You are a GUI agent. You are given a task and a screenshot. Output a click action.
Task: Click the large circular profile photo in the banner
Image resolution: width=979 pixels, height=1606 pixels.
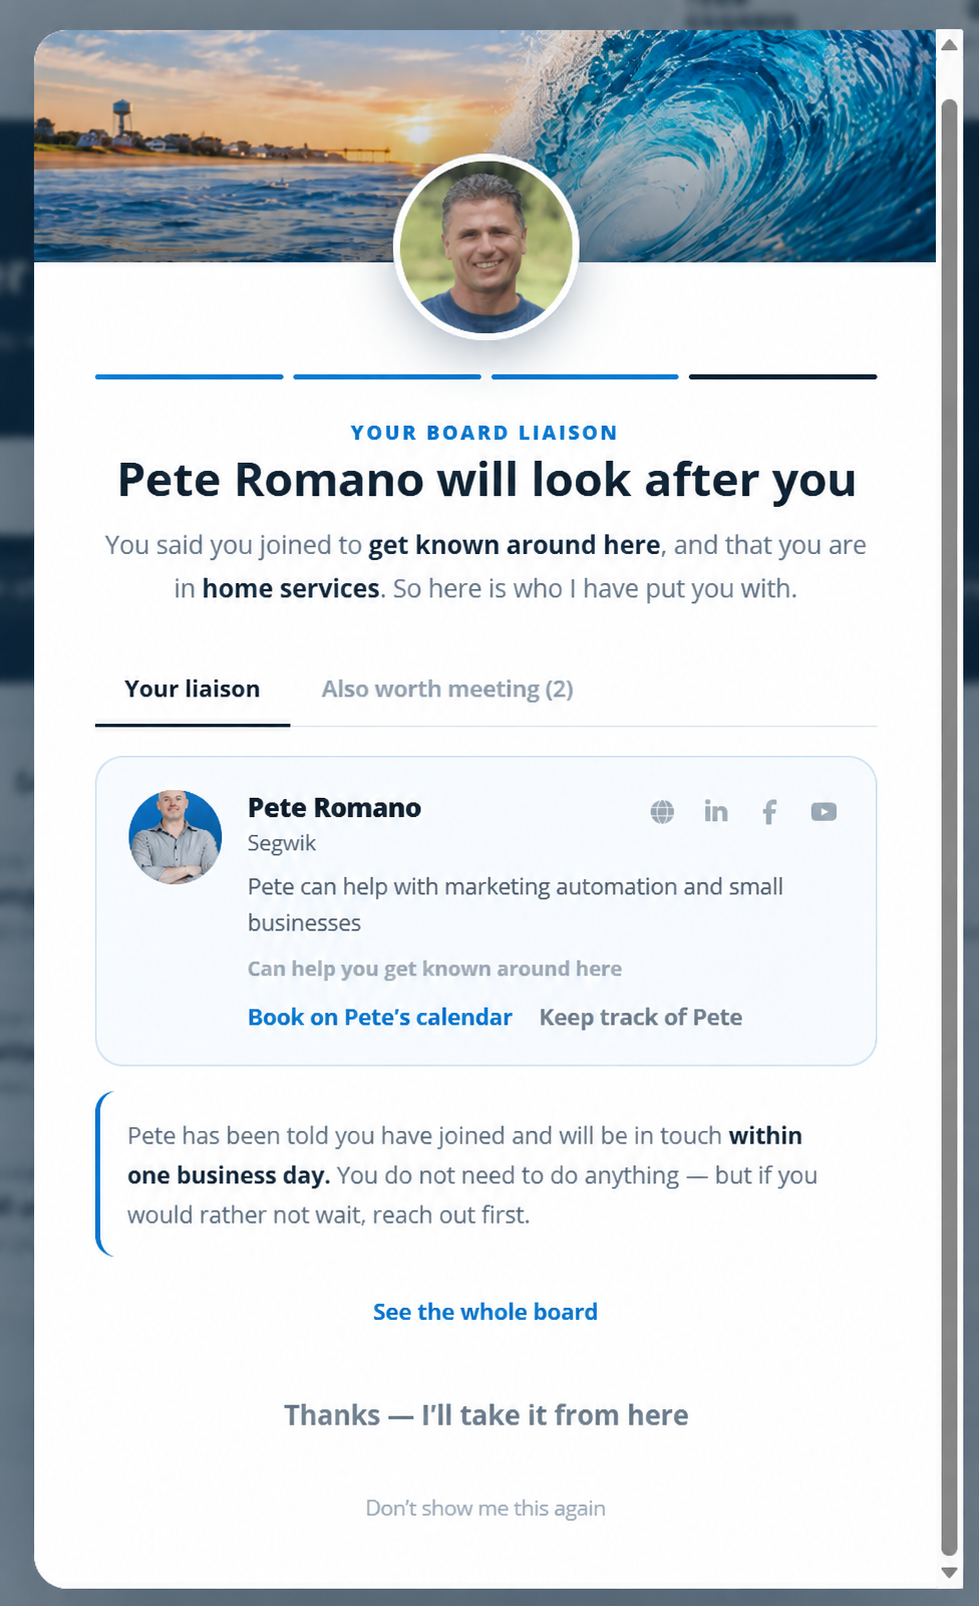point(486,247)
